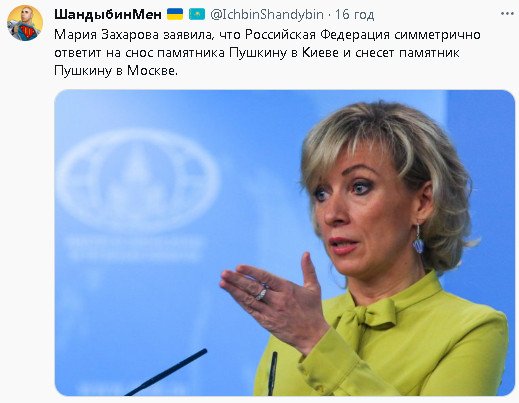The width and height of the screenshot is (519, 403).
Task: Open the three-dot more options menu
Action: click(x=507, y=14)
